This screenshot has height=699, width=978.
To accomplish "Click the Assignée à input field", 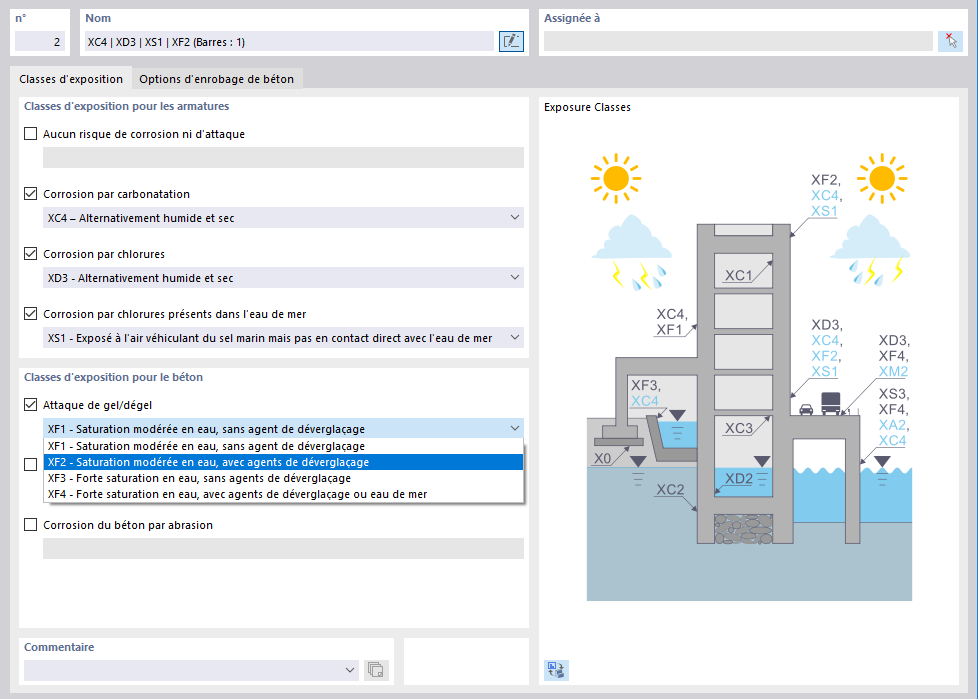I will point(738,41).
